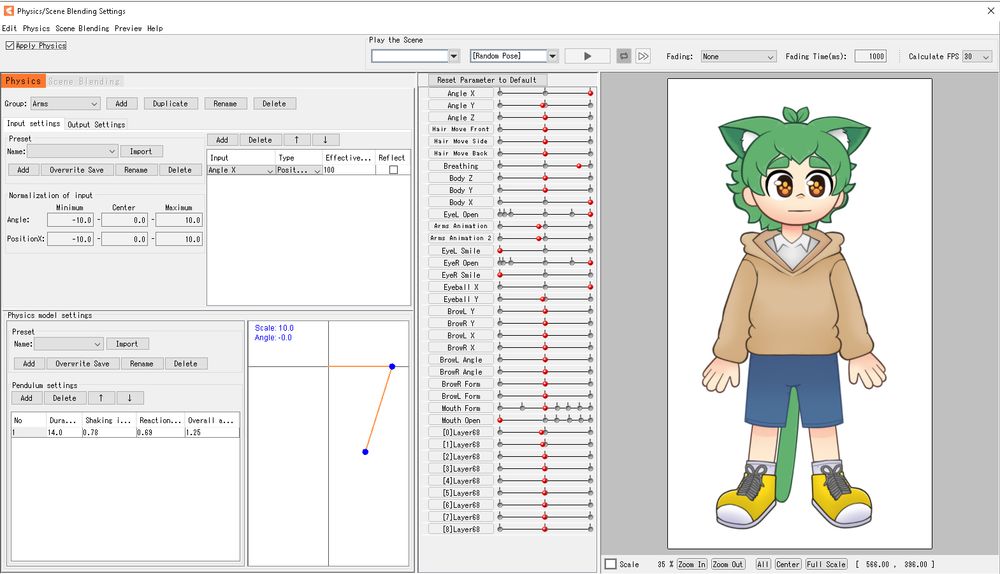Move pendulum row down with arrow button

(x=129, y=398)
